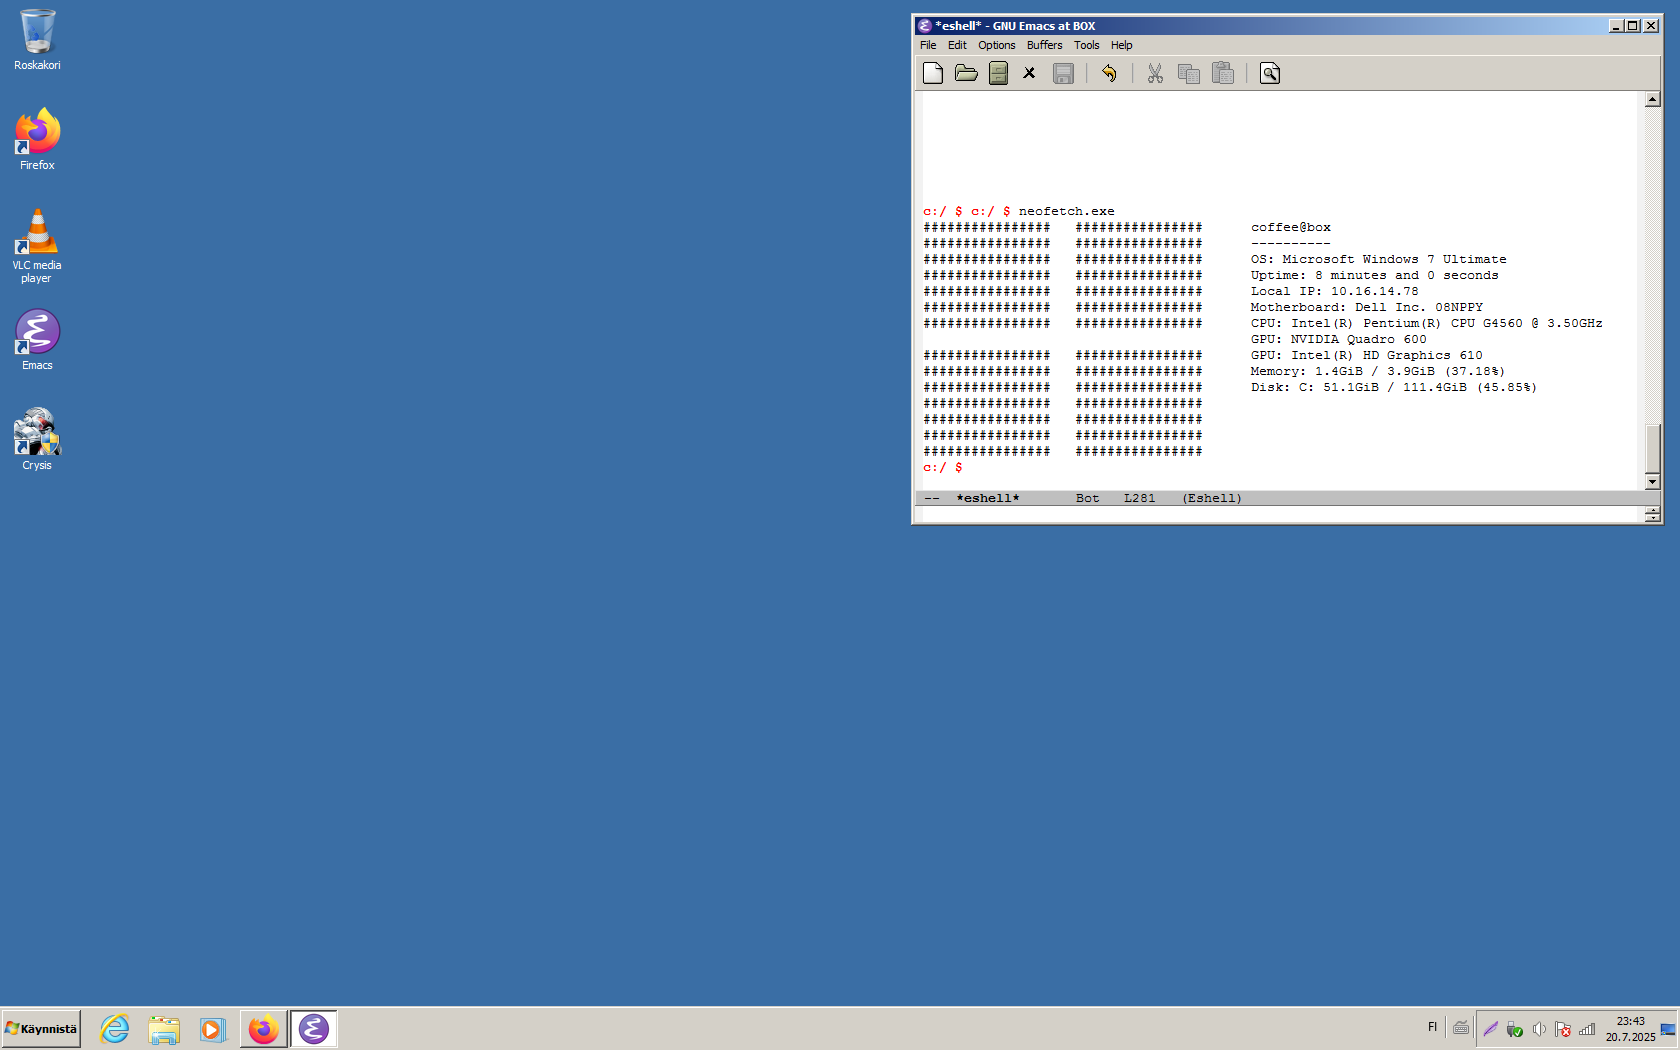Switch to Firefox in the taskbar

coord(264,1029)
